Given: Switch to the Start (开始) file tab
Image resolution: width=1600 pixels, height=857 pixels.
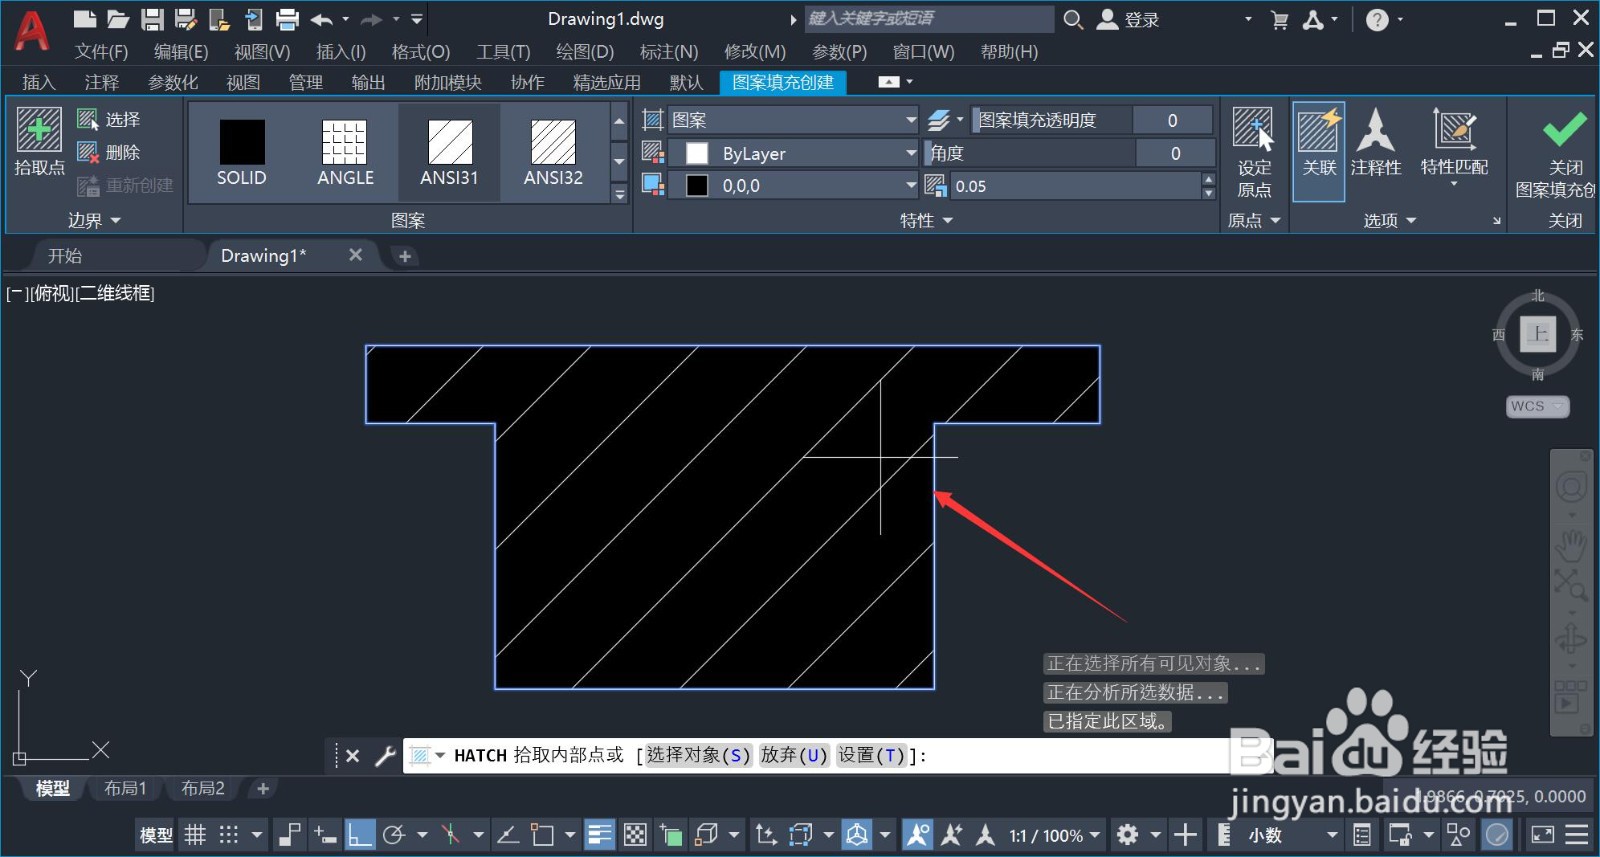Looking at the screenshot, I should [65, 256].
